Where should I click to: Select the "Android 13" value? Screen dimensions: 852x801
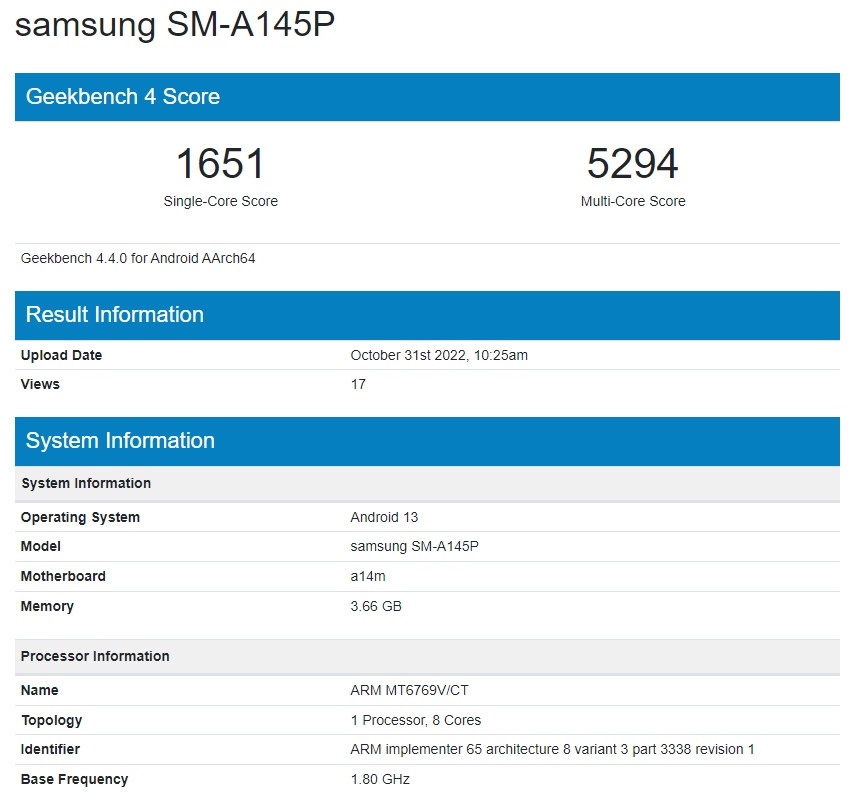point(384,517)
